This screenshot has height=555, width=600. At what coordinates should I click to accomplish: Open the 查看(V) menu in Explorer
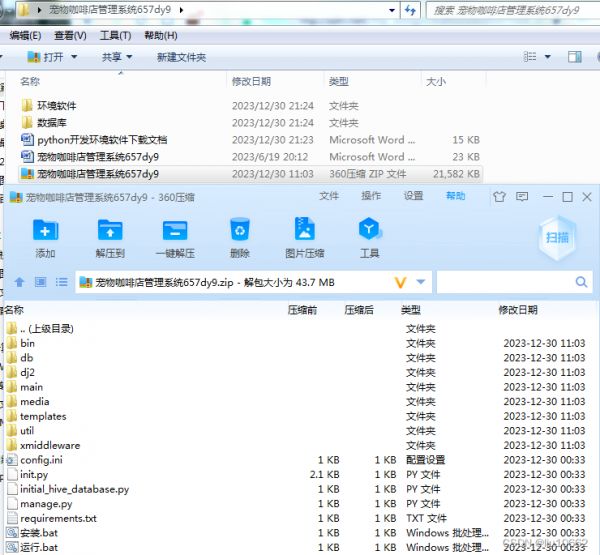click(70, 36)
